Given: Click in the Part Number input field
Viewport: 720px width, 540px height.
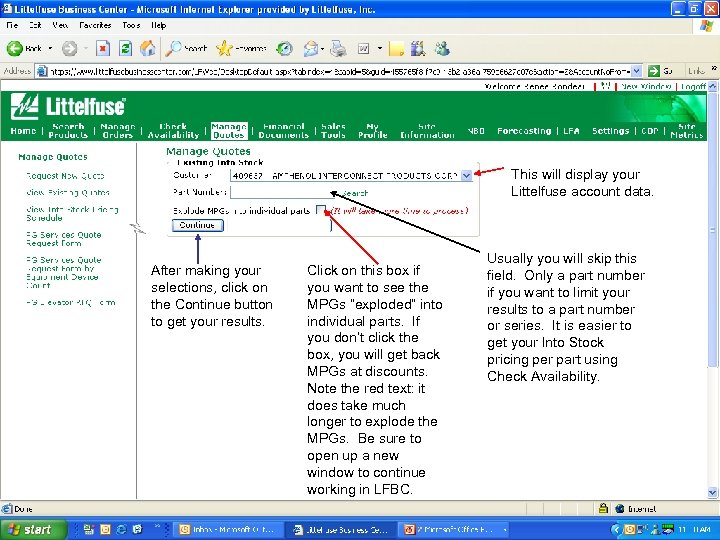Looking at the screenshot, I should tap(284, 192).
